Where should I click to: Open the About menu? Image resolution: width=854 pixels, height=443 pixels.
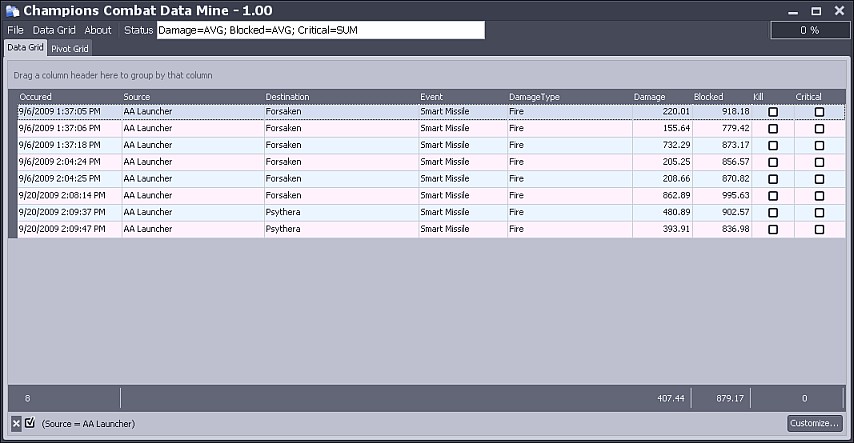pos(98,30)
